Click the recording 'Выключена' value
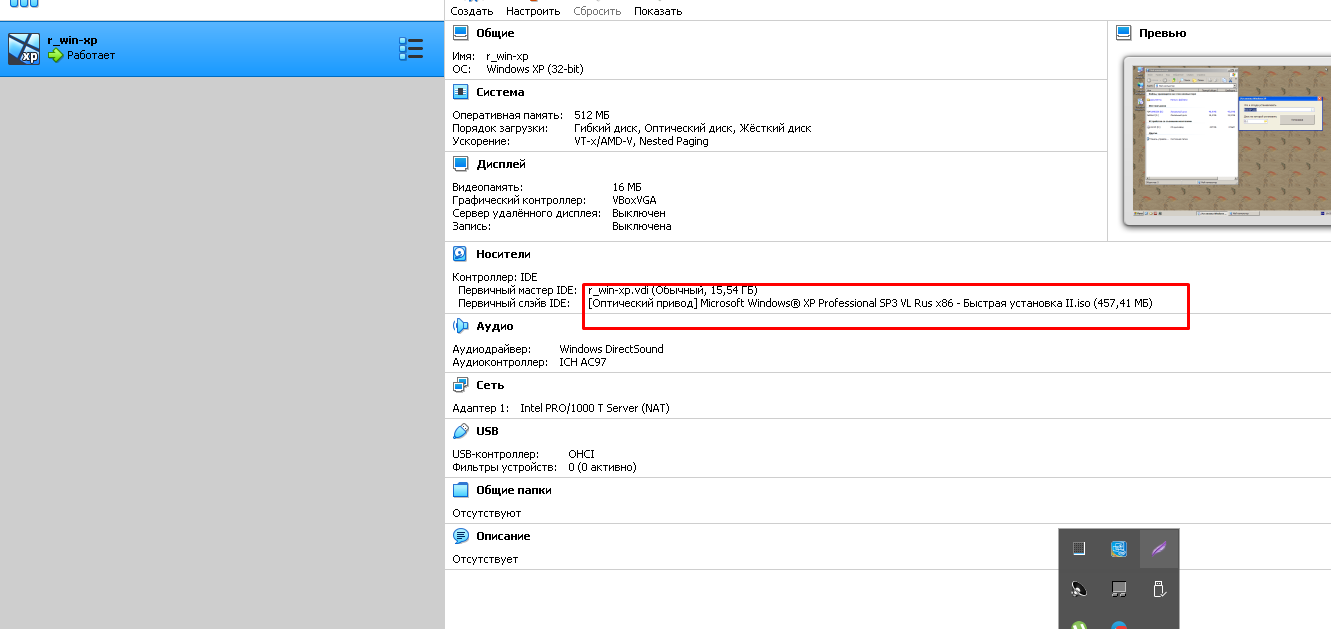 [x=642, y=226]
